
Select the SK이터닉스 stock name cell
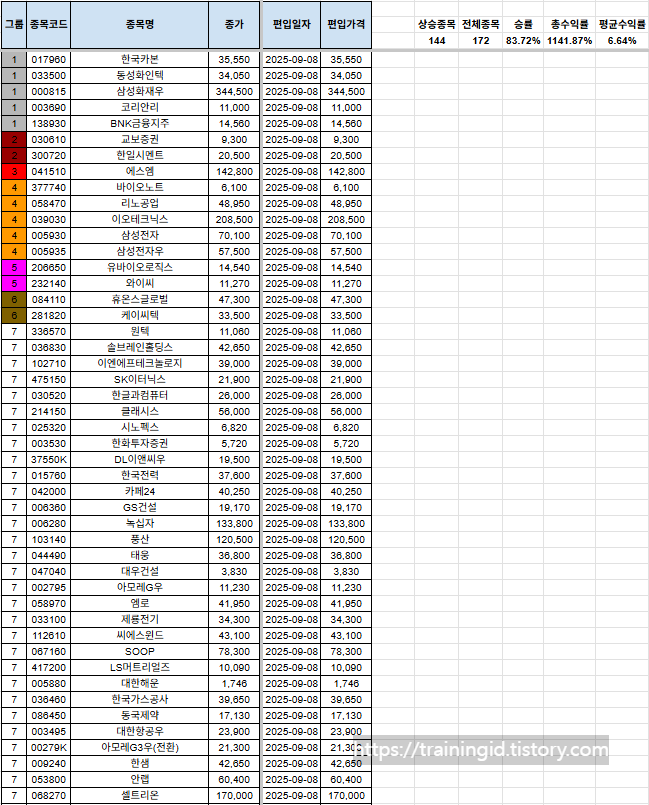coord(140,379)
